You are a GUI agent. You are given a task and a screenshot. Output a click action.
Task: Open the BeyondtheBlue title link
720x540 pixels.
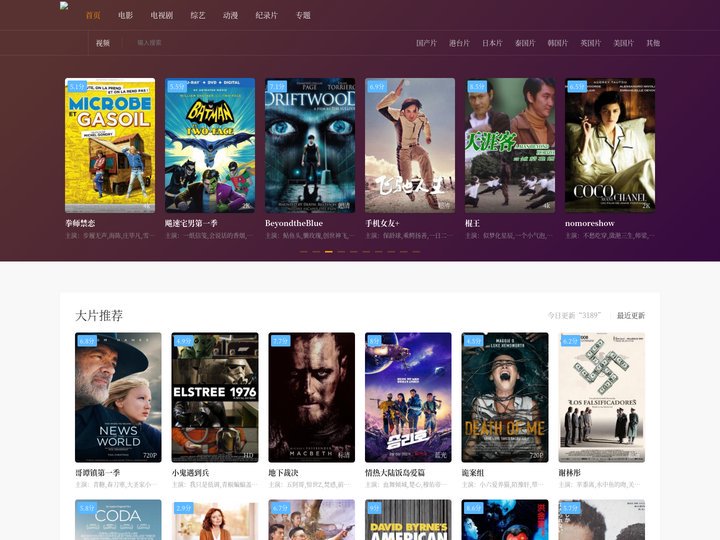click(x=294, y=223)
